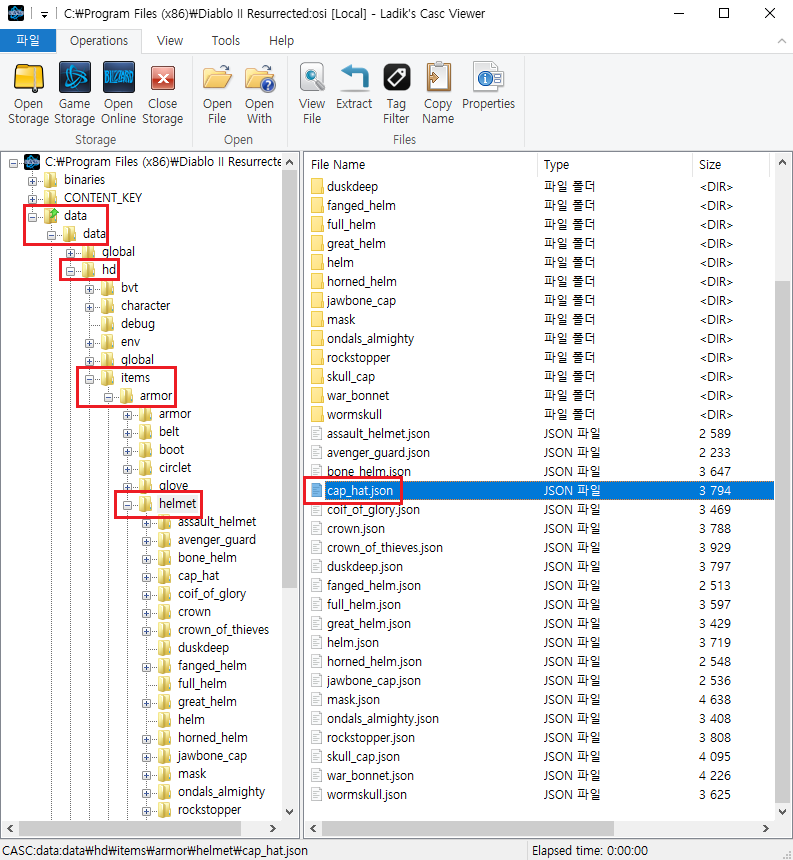
Task: Expand the cap_hat tree folder
Action: pos(146,577)
